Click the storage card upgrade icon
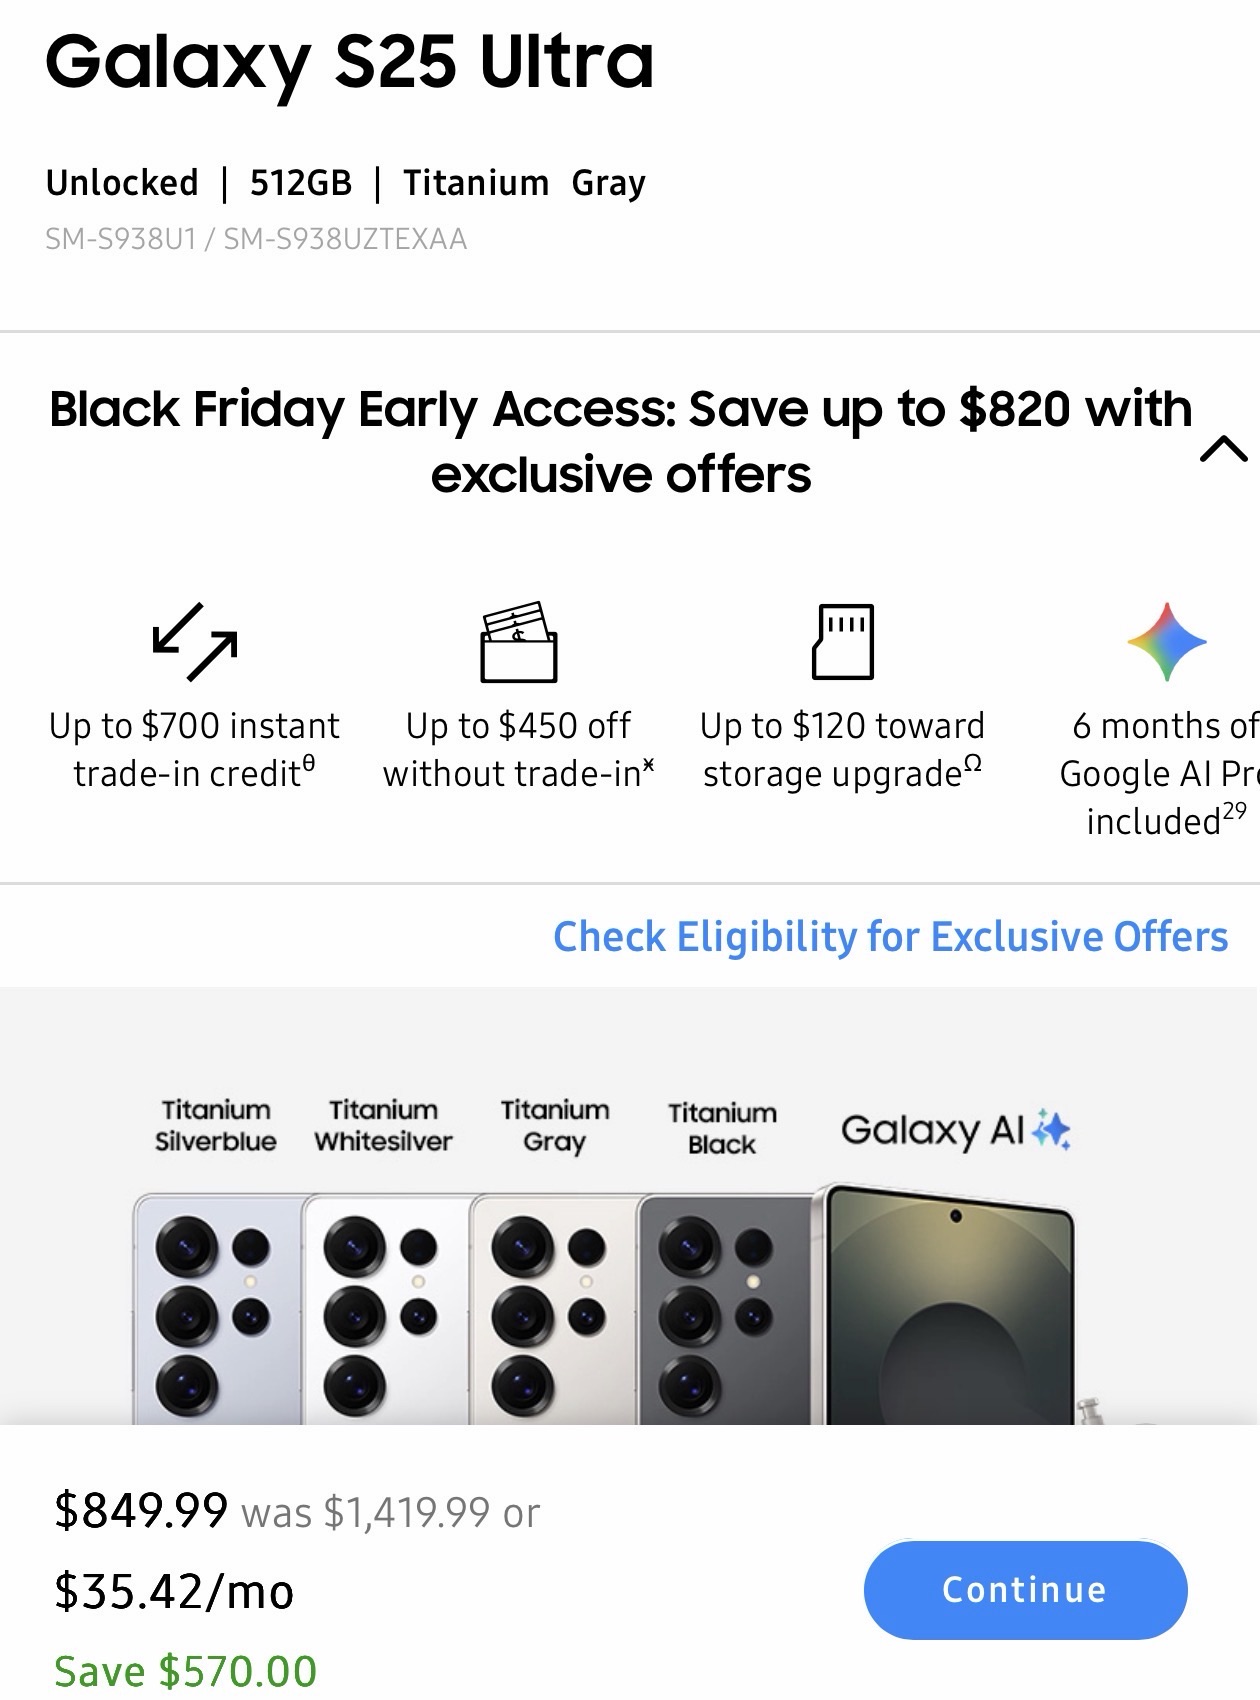The image size is (1260, 1700). 842,642
